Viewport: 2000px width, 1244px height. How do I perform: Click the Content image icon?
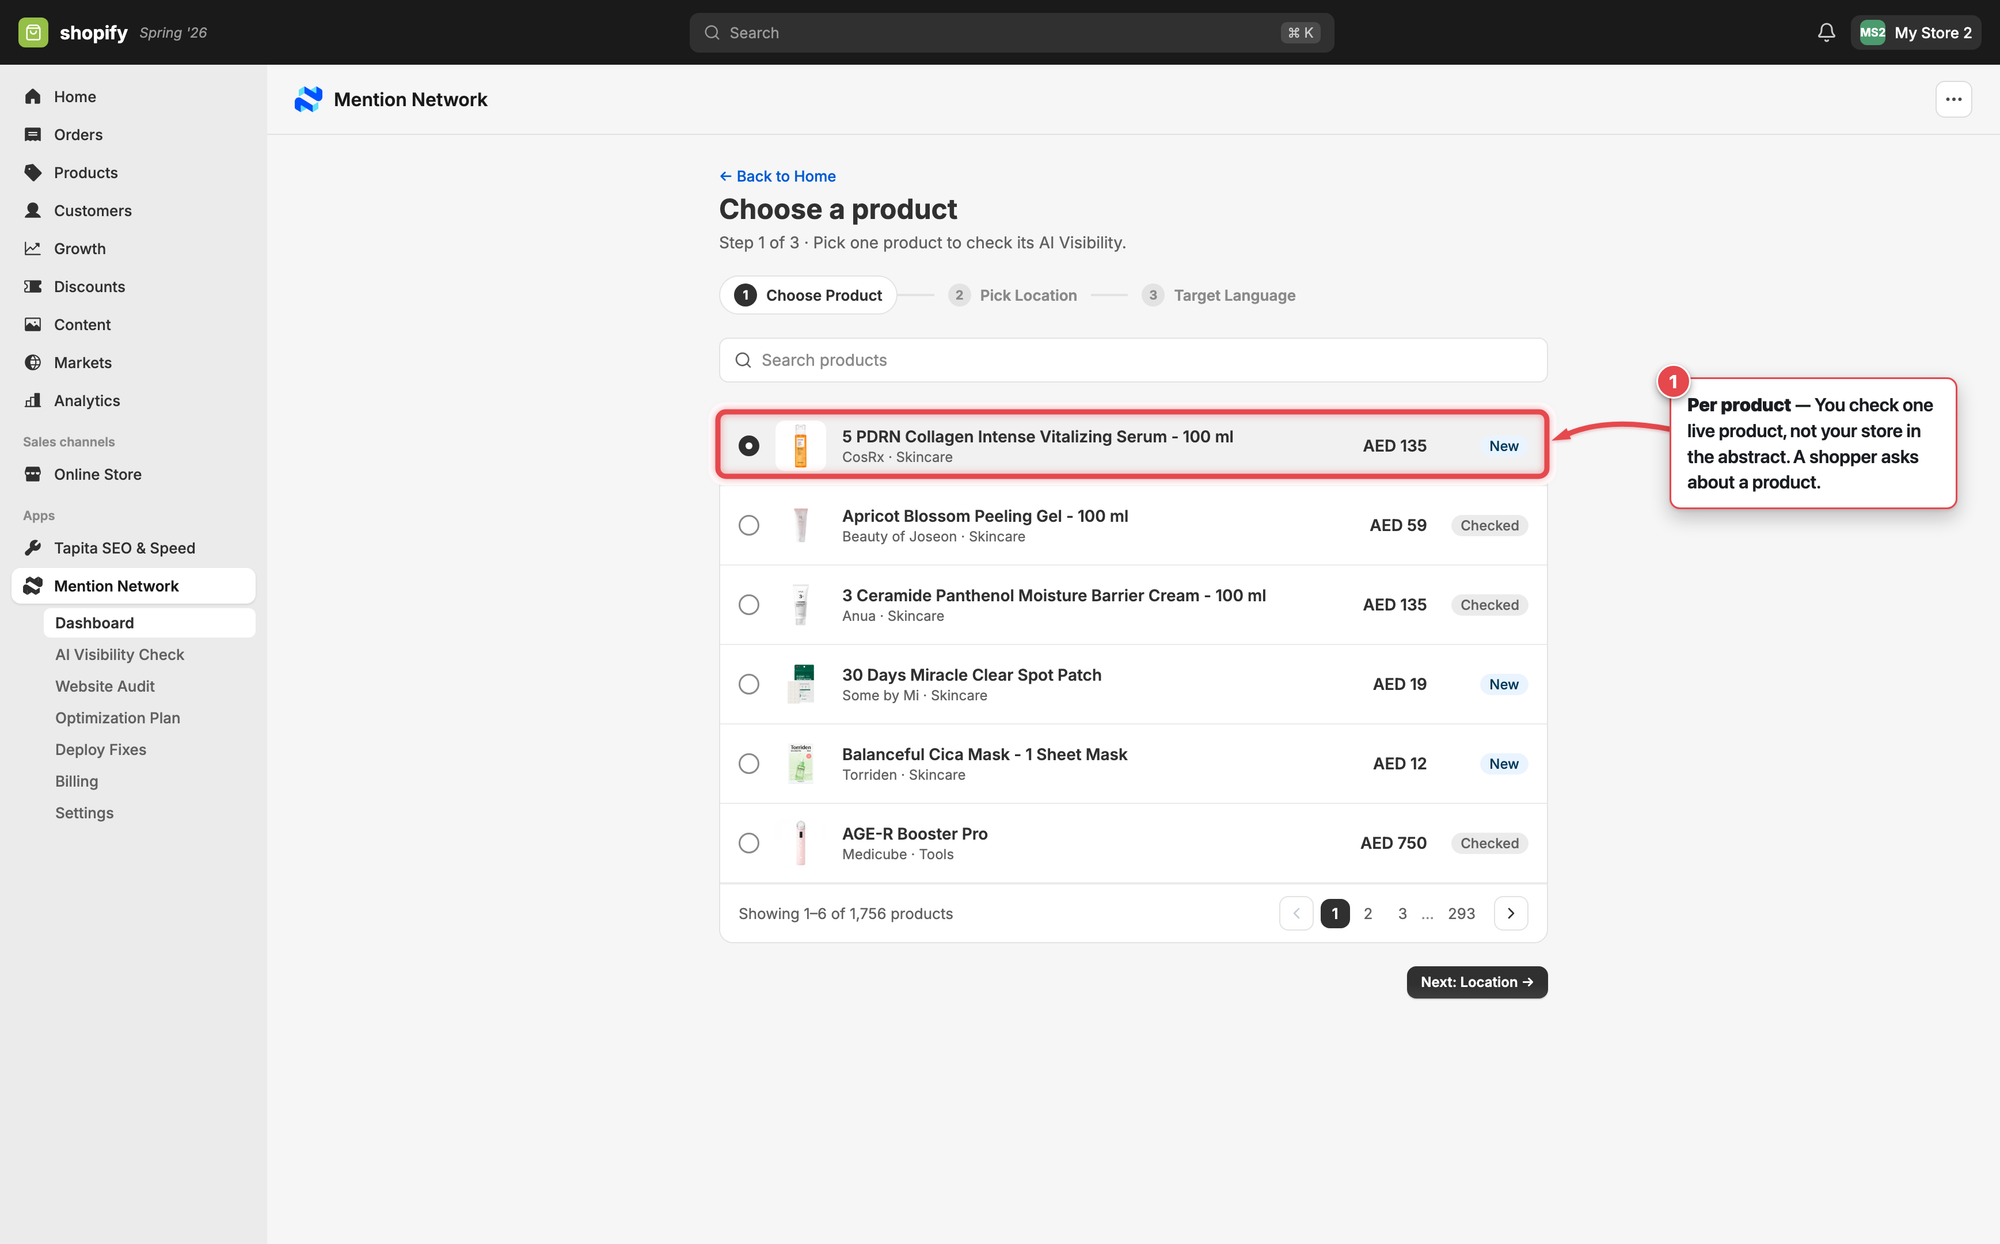(x=33, y=324)
